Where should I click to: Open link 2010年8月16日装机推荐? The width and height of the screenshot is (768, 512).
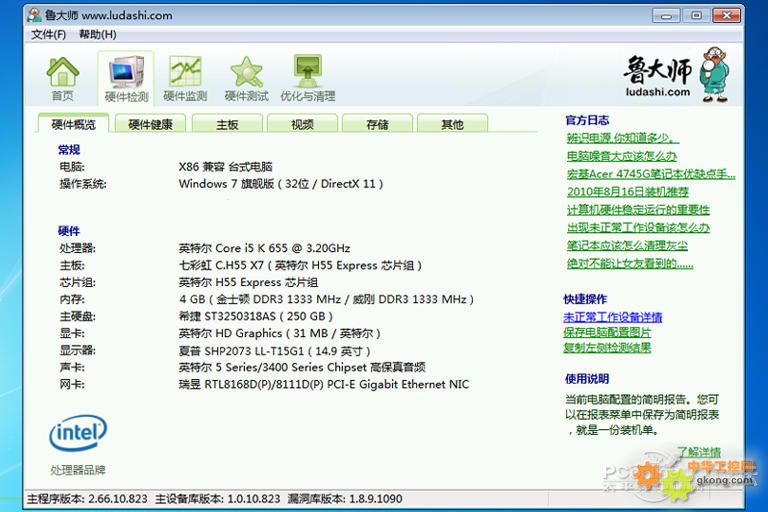click(628, 192)
